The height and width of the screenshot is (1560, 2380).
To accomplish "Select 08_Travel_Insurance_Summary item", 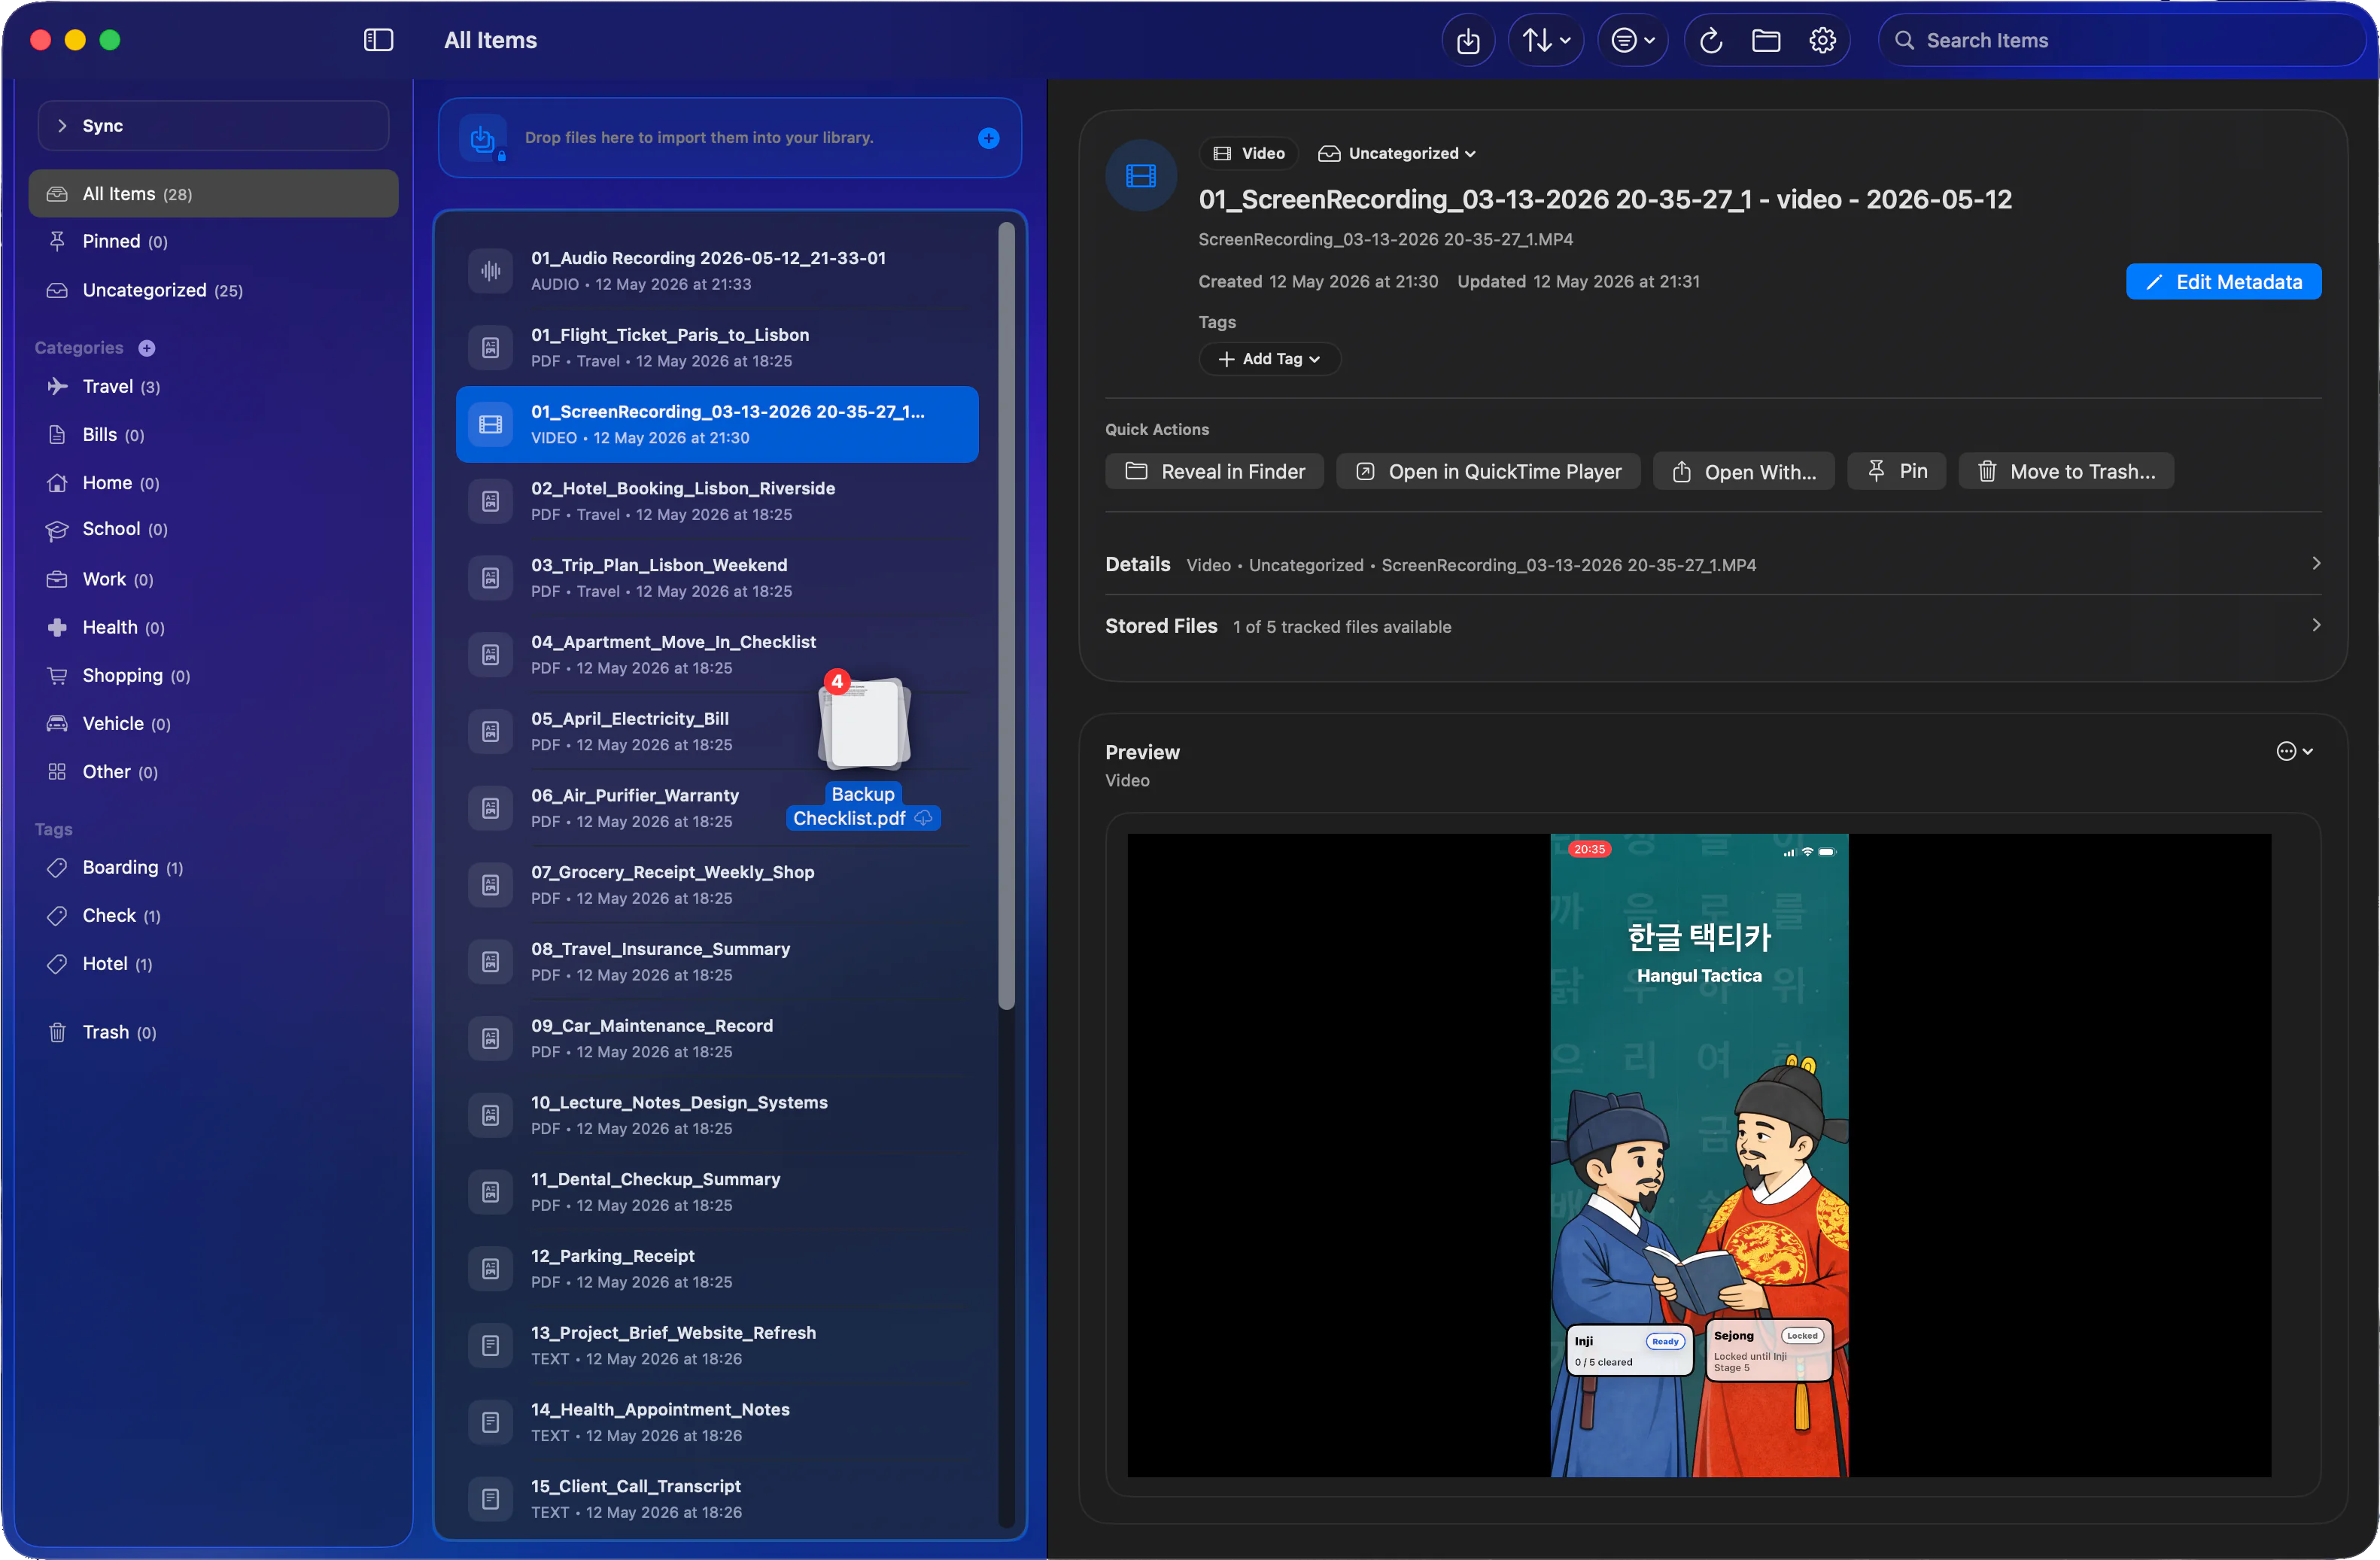I will (717, 961).
